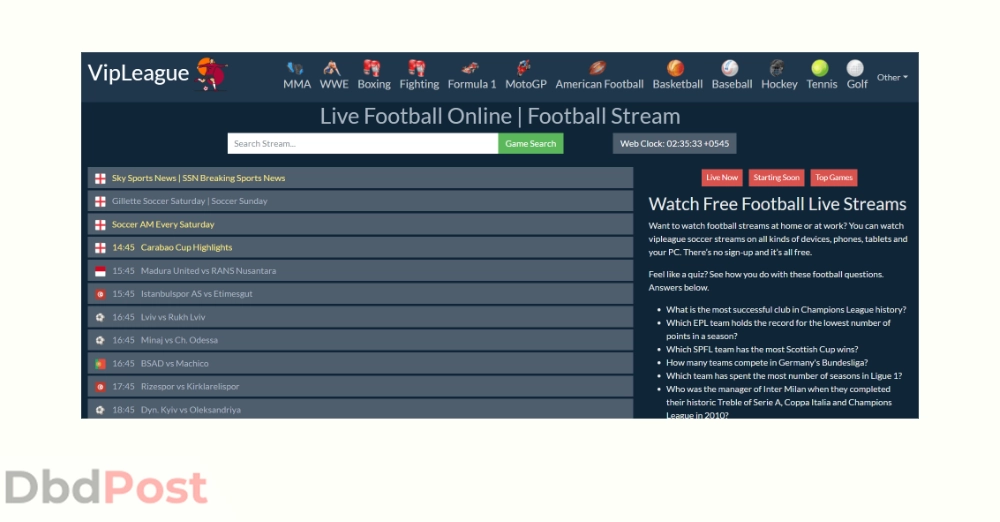Click the MotoGP motorcycle icon
Image resolution: width=1000 pixels, height=522 pixels.
pyautogui.click(x=524, y=68)
